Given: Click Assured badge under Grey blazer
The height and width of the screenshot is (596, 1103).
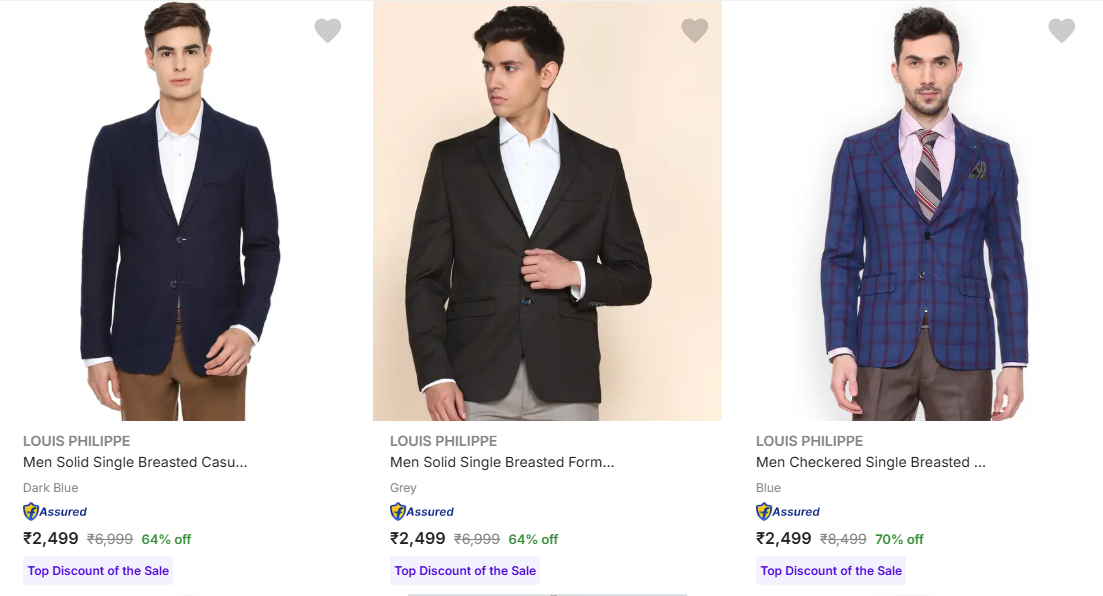Looking at the screenshot, I should click(422, 512).
